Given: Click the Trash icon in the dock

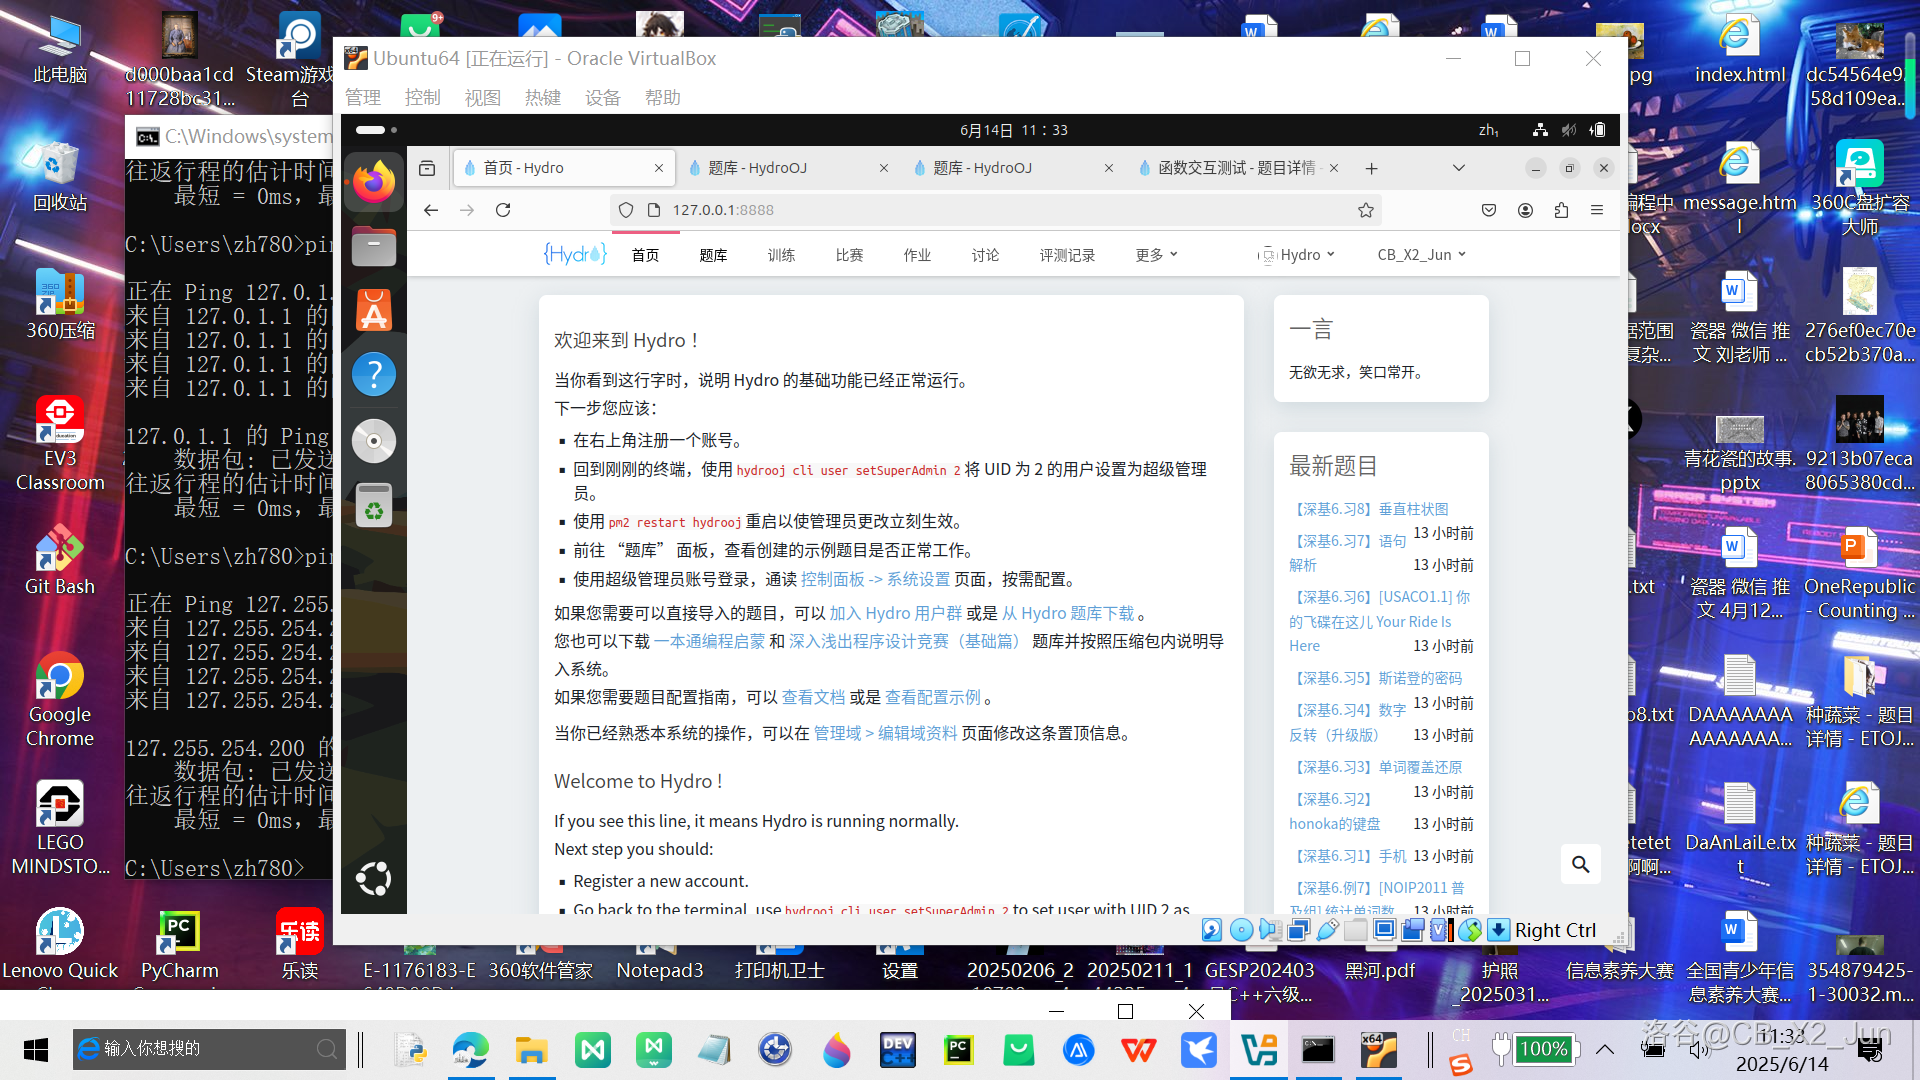Looking at the screenshot, I should pyautogui.click(x=374, y=507).
